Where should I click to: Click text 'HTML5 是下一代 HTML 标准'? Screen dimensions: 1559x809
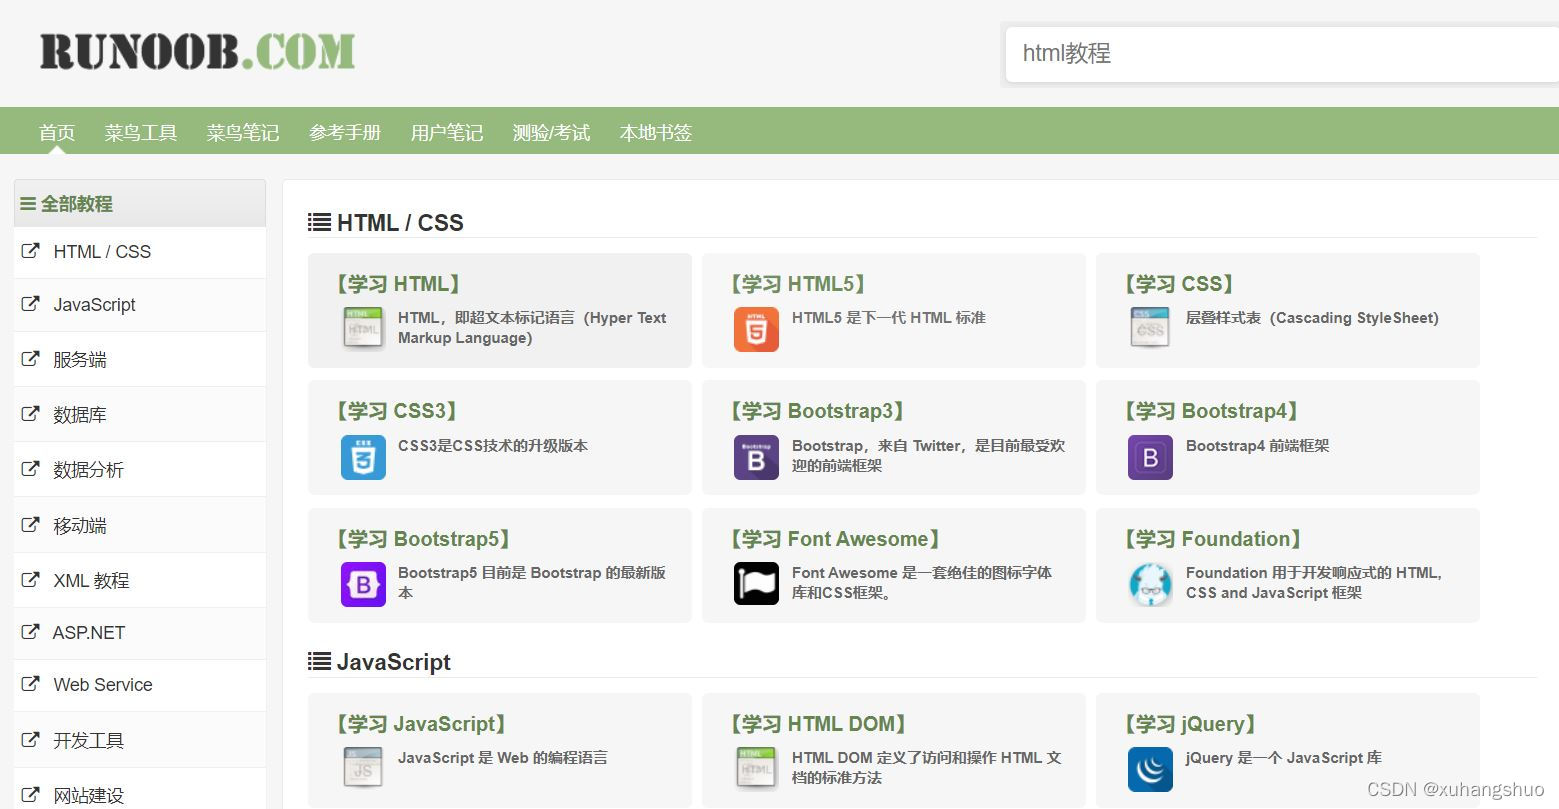point(889,318)
